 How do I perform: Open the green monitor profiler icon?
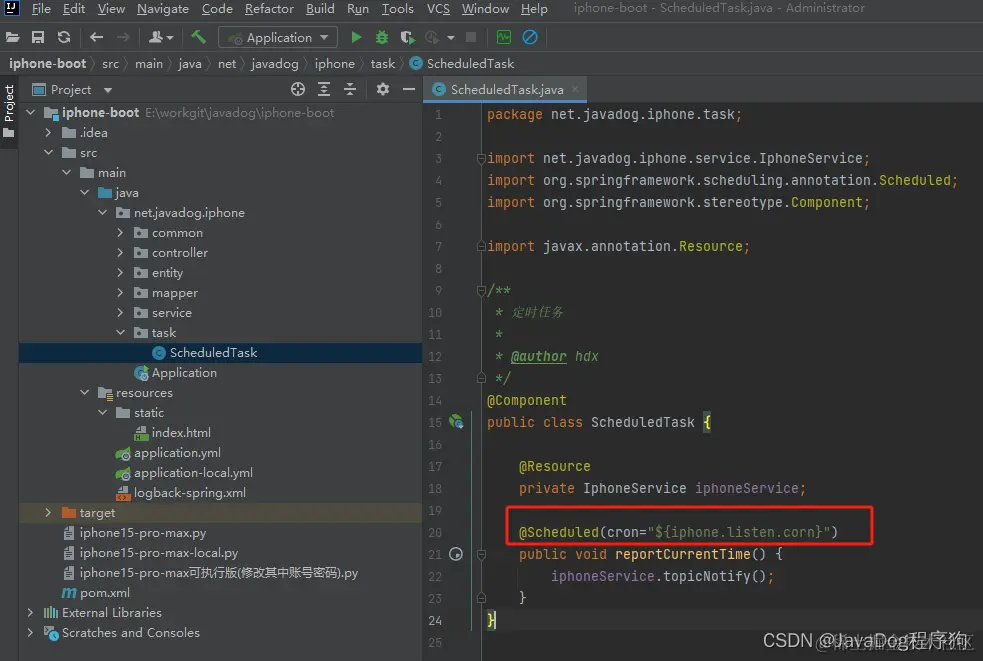(x=503, y=38)
